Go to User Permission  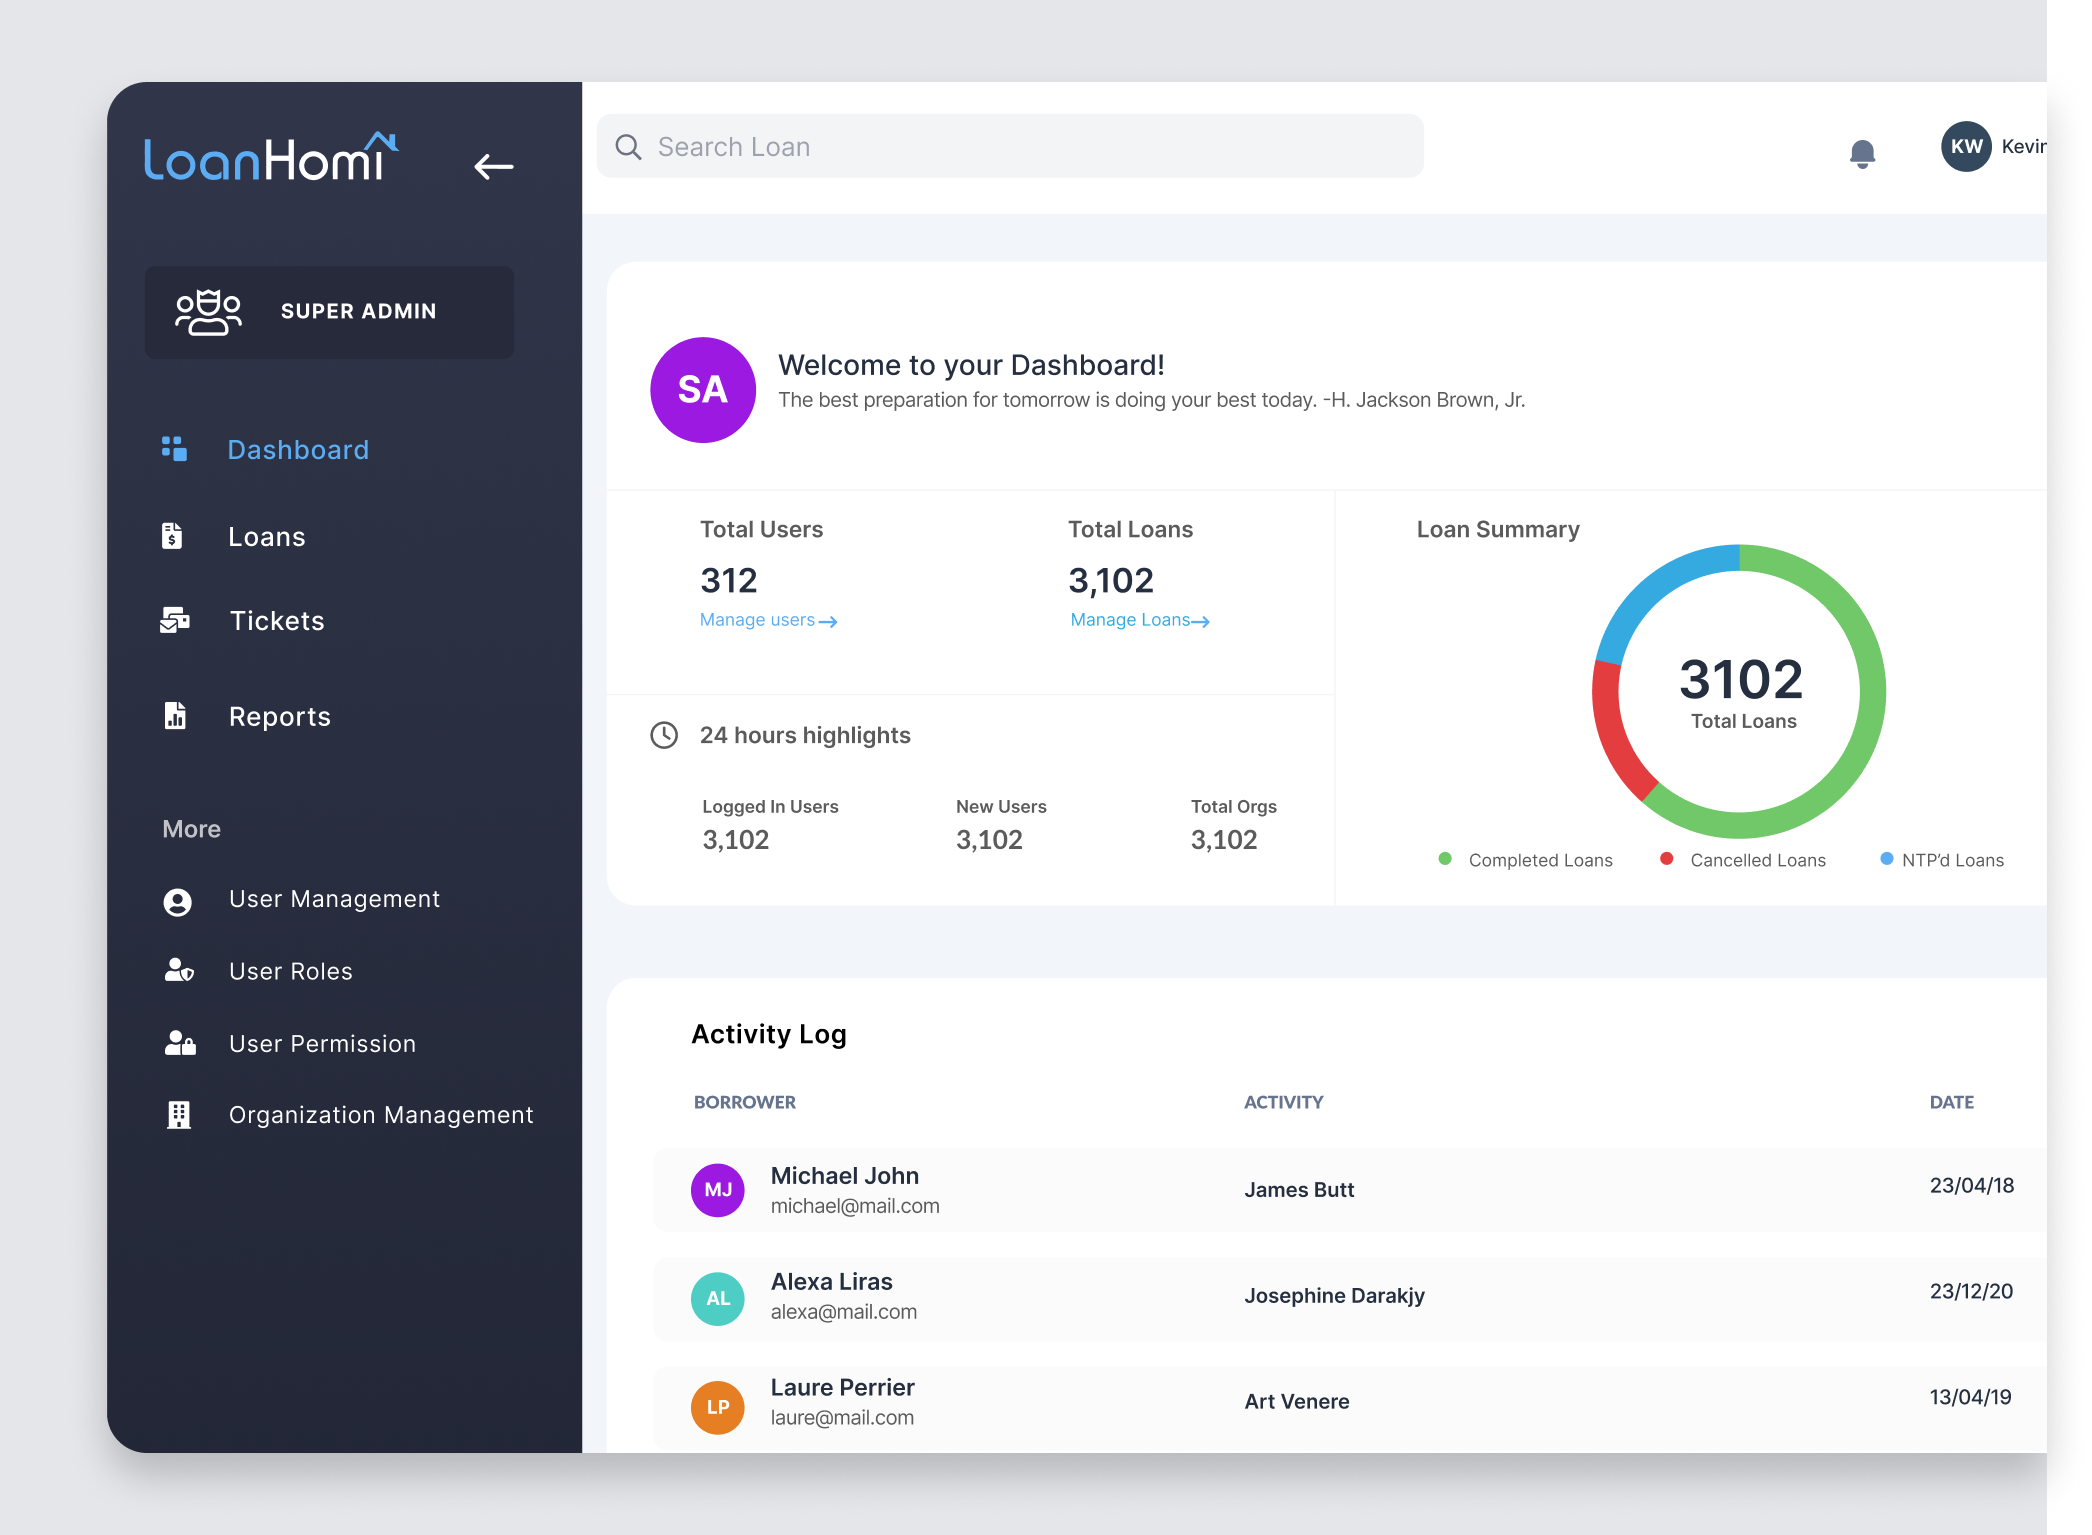pos(322,1044)
